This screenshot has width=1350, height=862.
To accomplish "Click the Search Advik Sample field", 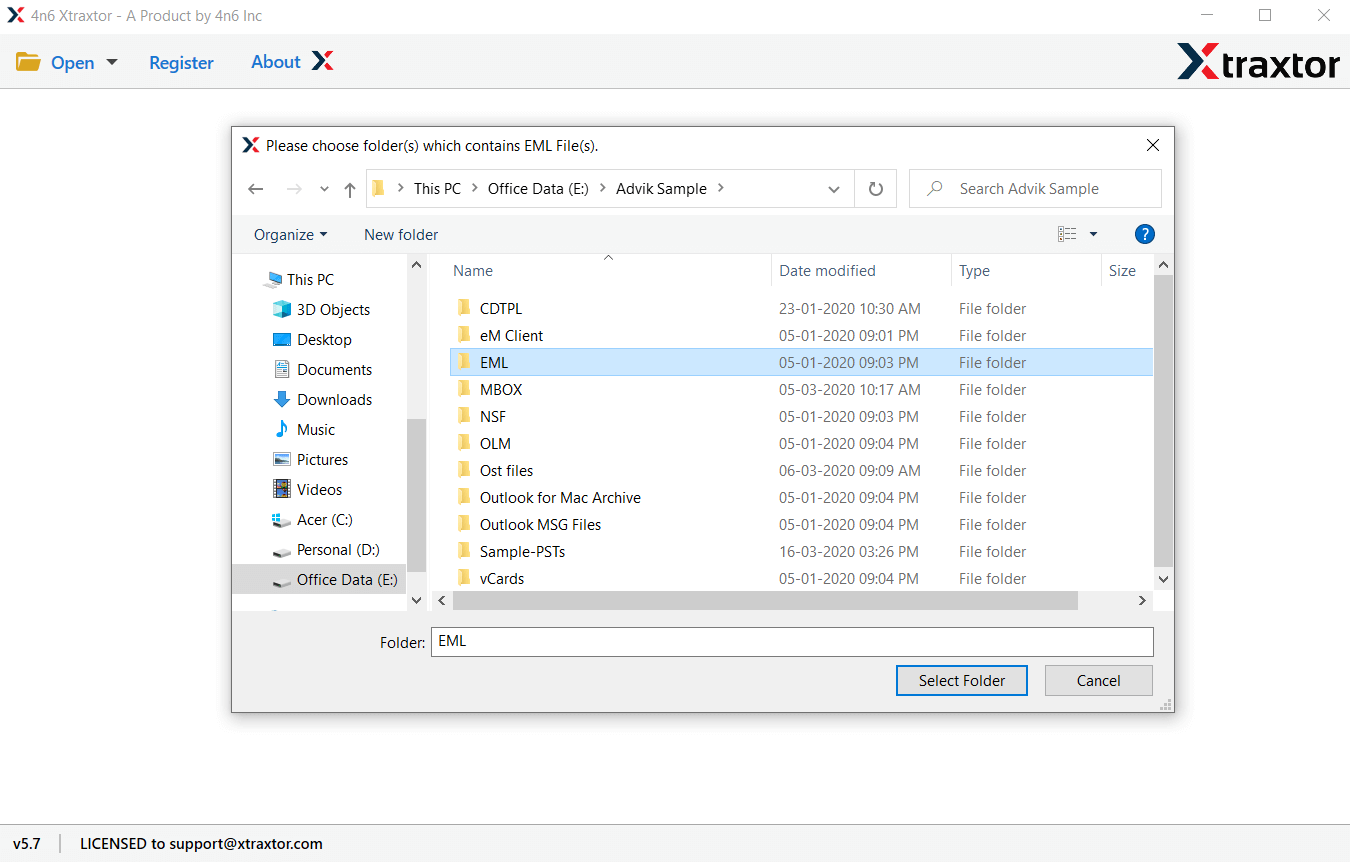I will pyautogui.click(x=1035, y=188).
